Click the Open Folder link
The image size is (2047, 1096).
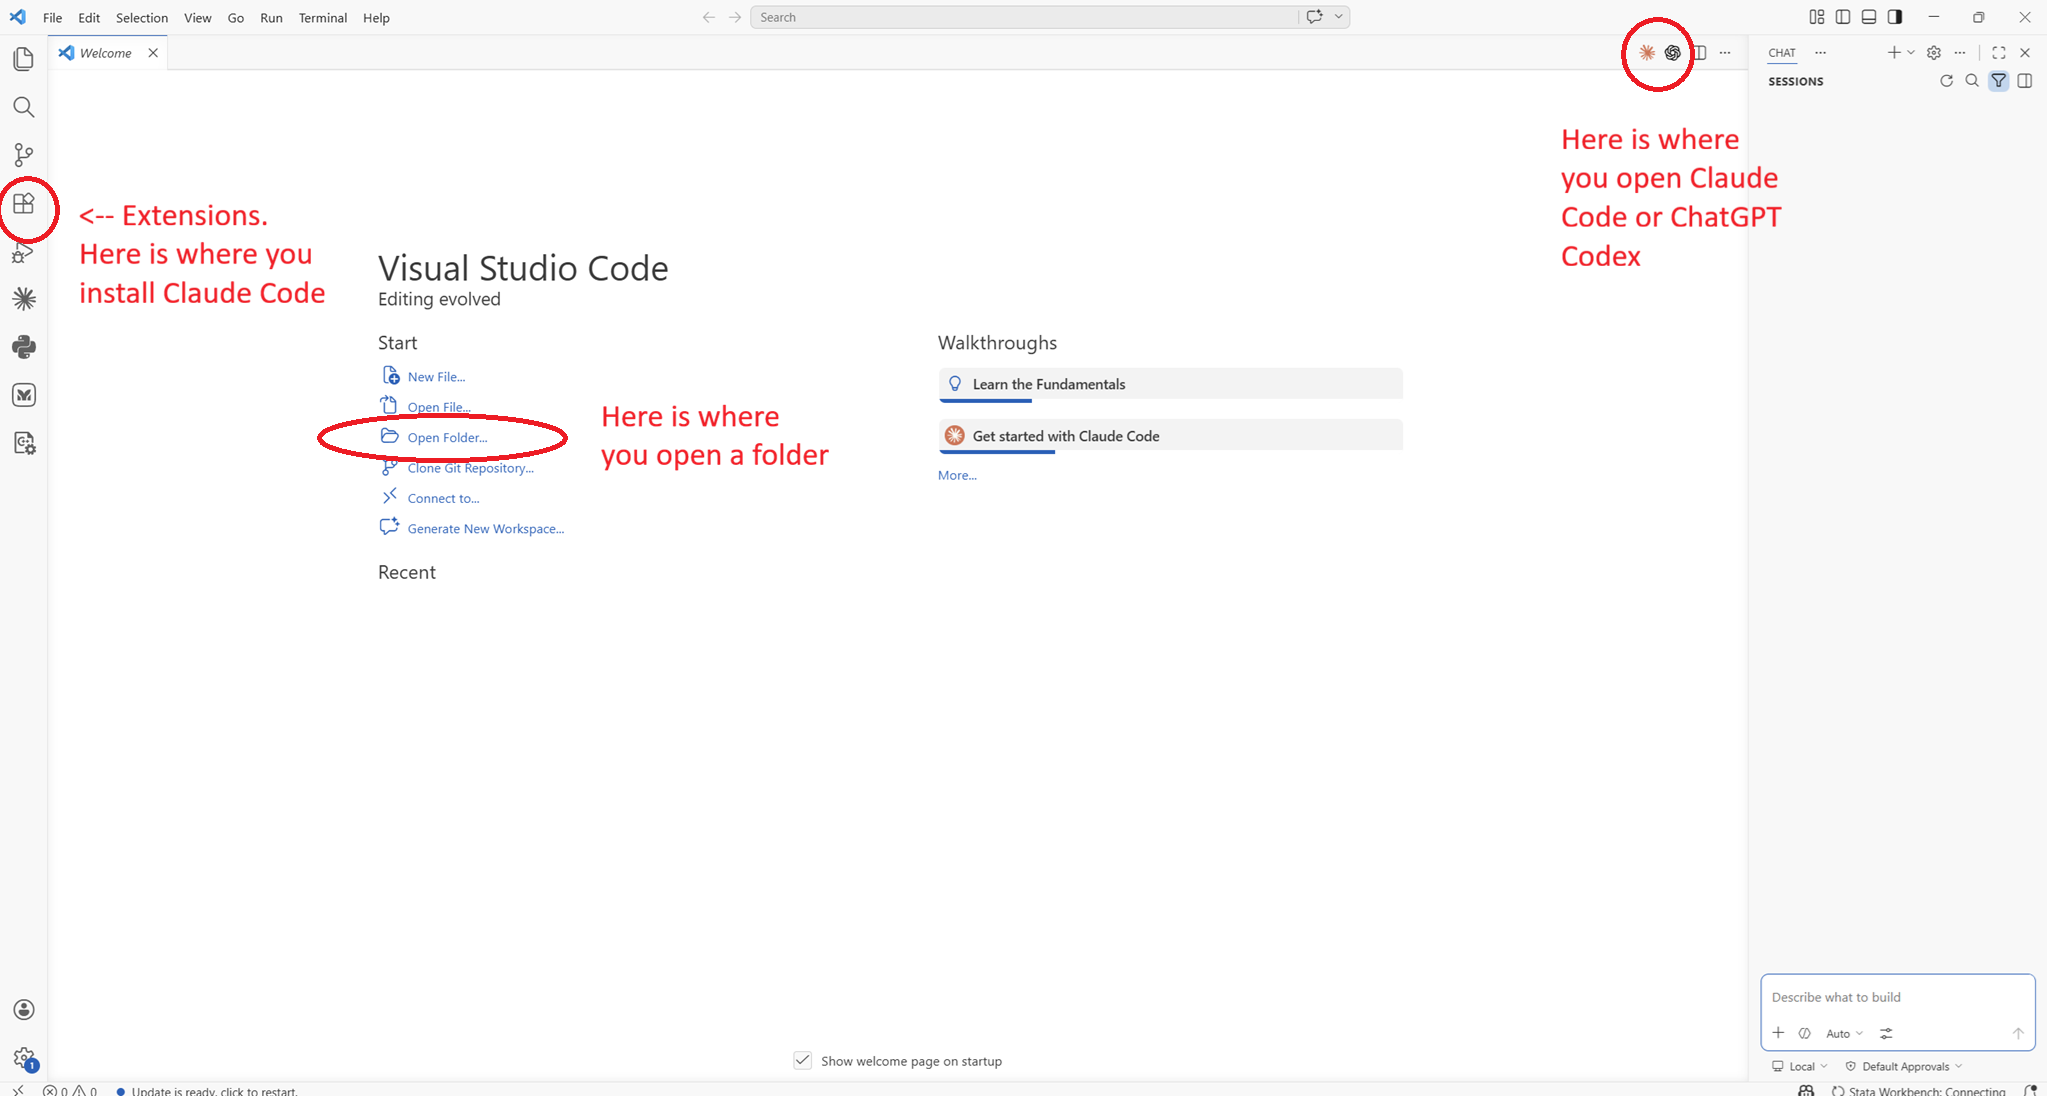click(446, 437)
